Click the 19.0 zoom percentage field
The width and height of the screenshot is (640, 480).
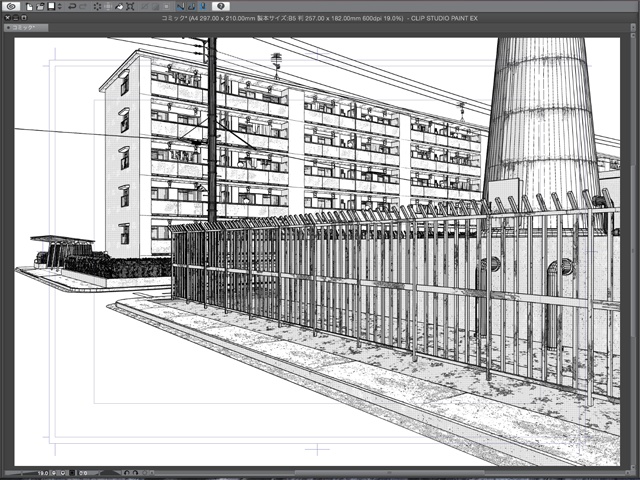pos(43,473)
